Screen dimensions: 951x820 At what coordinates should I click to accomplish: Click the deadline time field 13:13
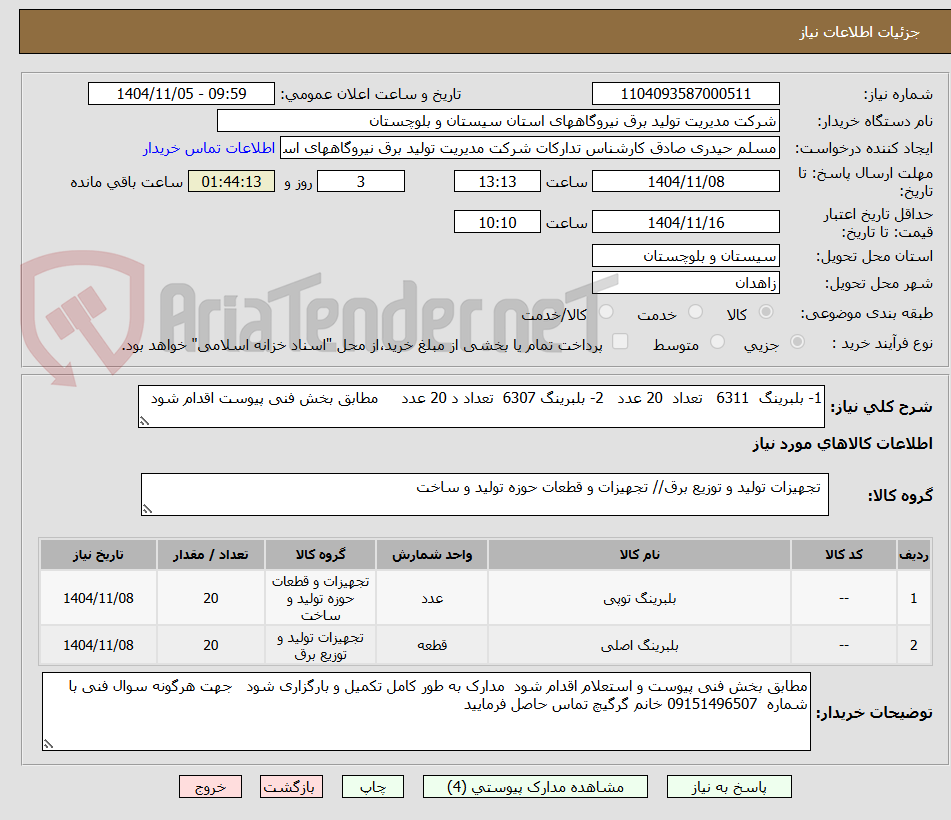click(497, 181)
